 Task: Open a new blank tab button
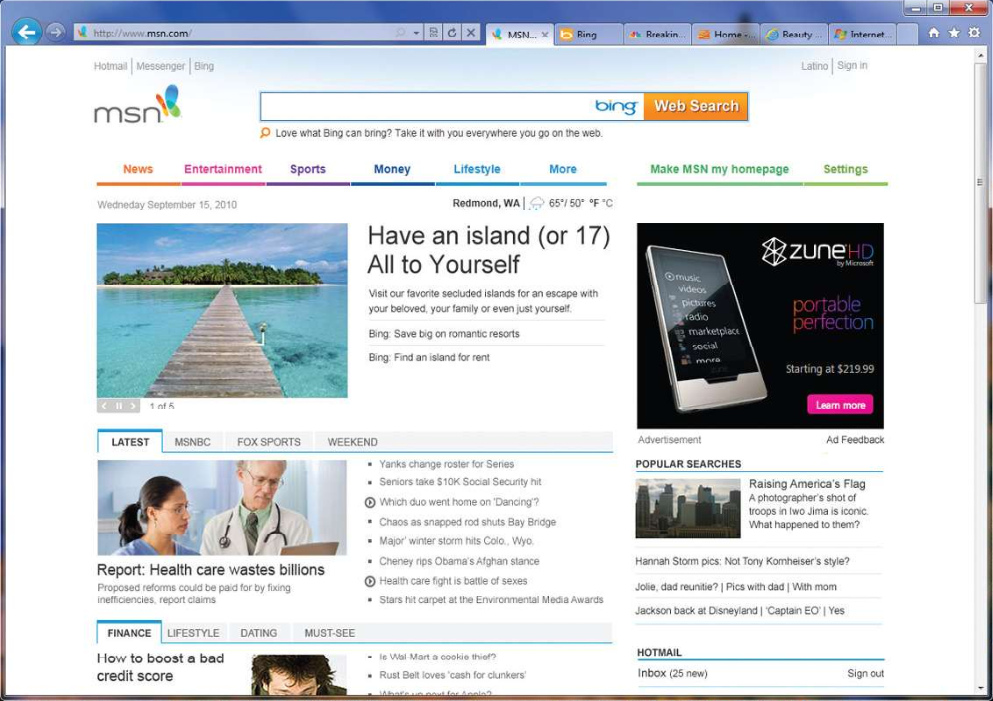tap(907, 35)
